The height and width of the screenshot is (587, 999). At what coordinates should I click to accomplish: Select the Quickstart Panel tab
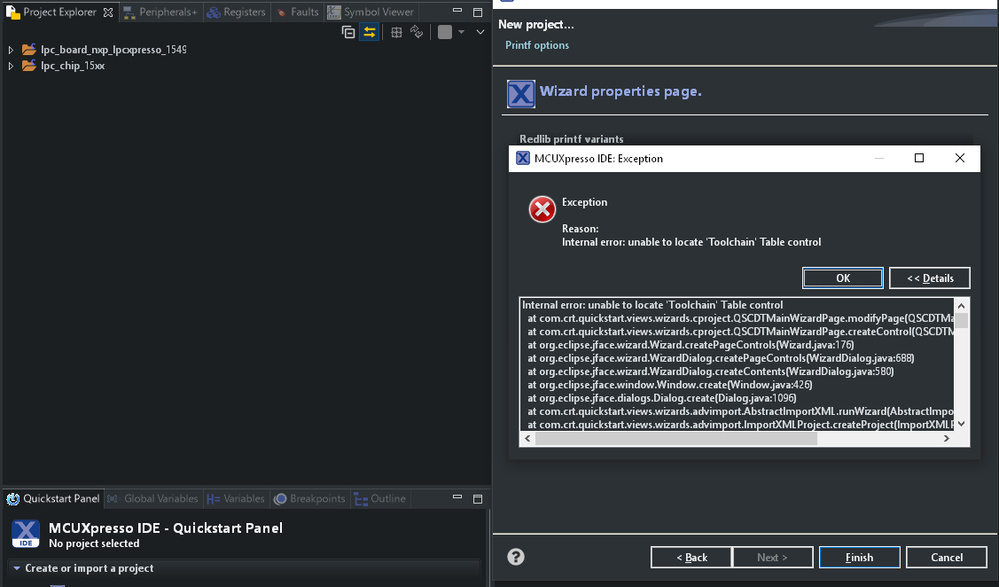[x=54, y=498]
